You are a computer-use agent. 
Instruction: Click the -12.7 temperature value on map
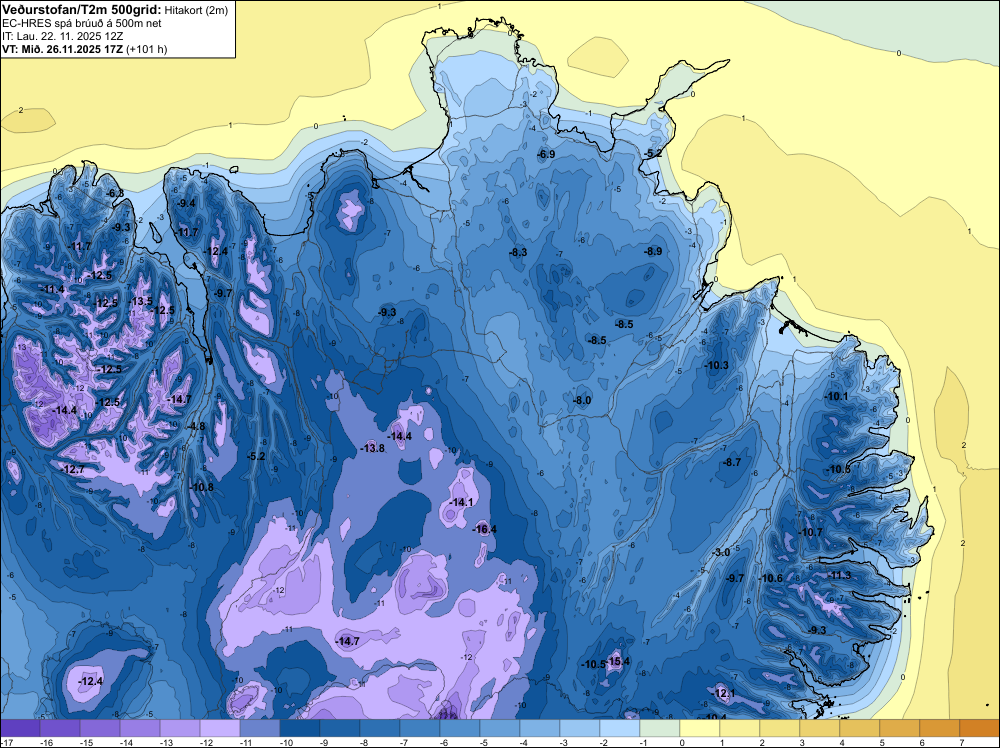click(72, 469)
